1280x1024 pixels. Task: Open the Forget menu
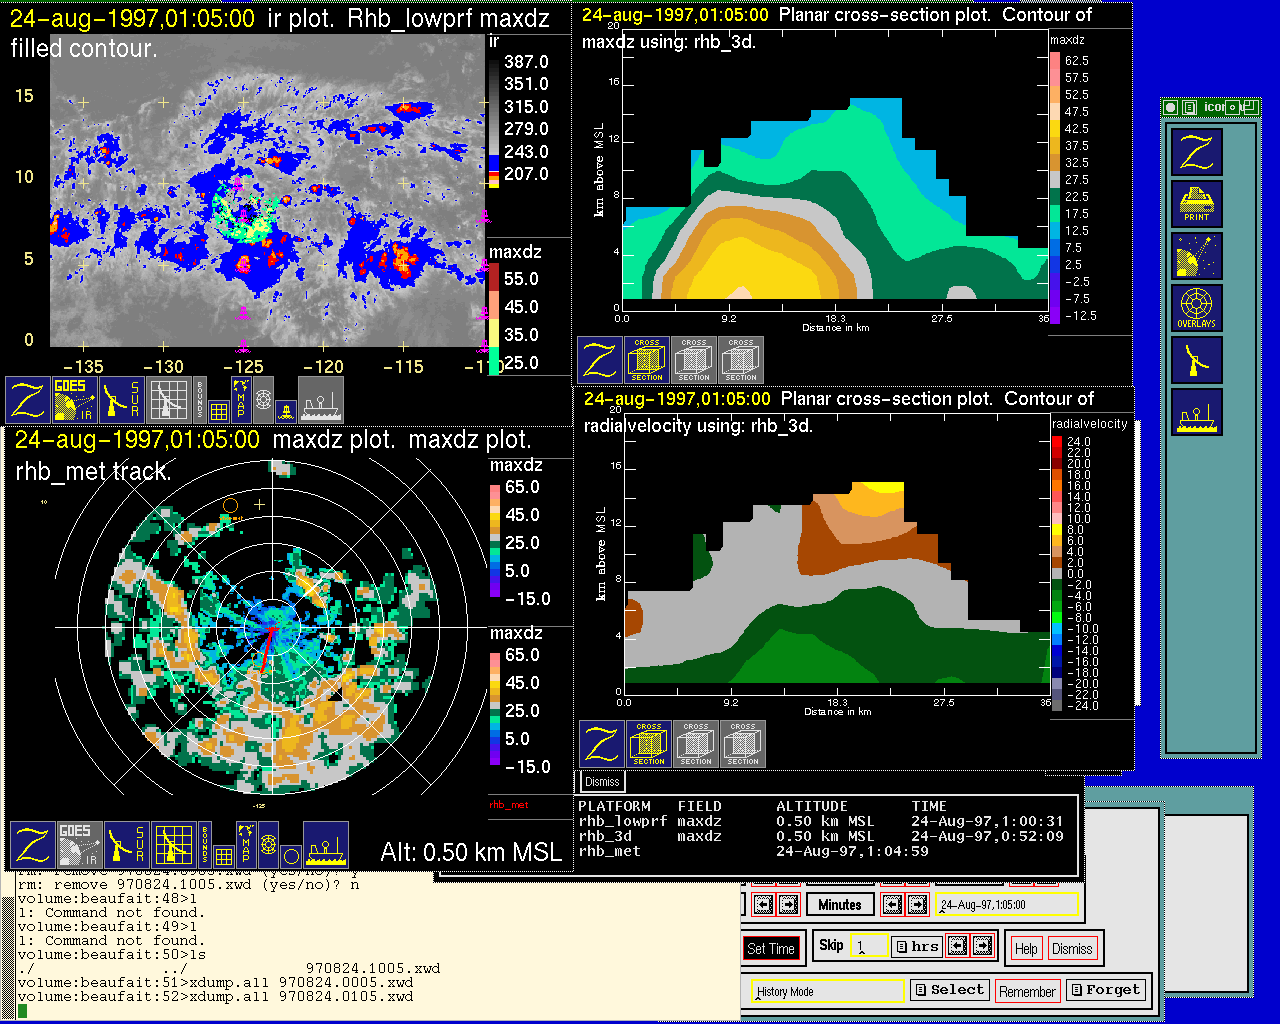(1105, 990)
